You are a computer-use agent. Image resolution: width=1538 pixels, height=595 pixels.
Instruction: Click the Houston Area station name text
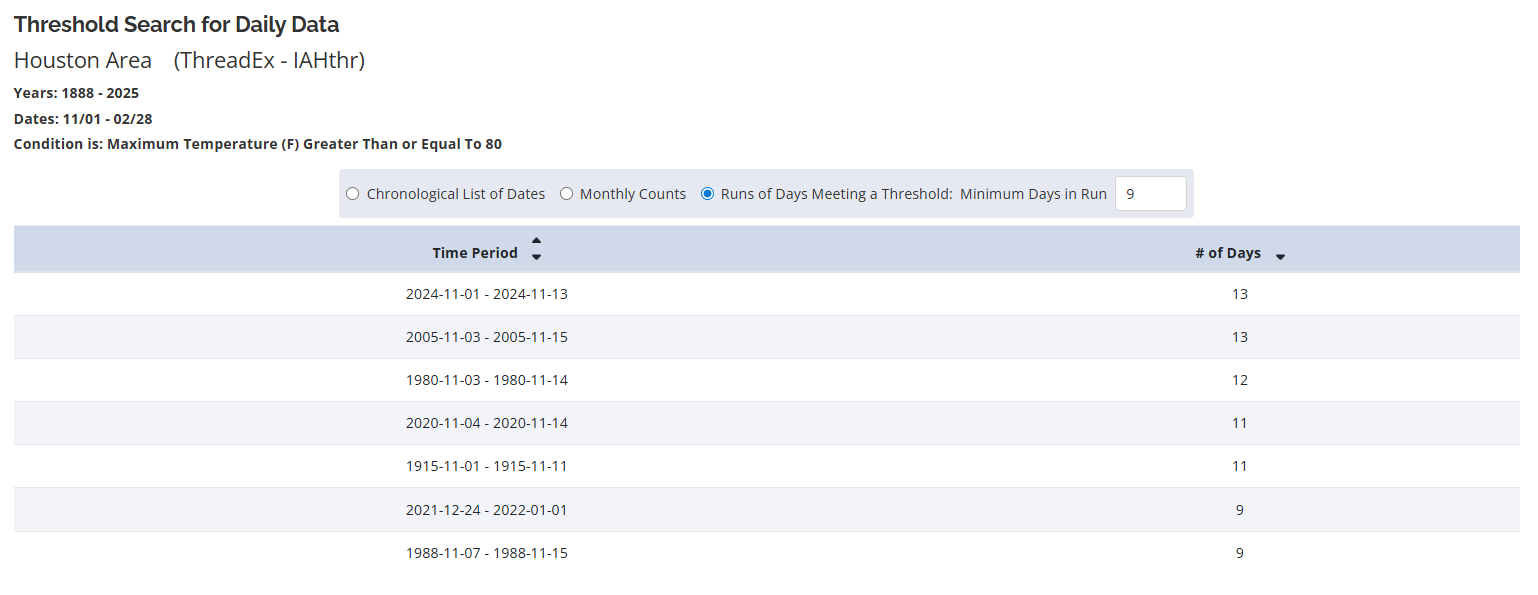point(83,61)
